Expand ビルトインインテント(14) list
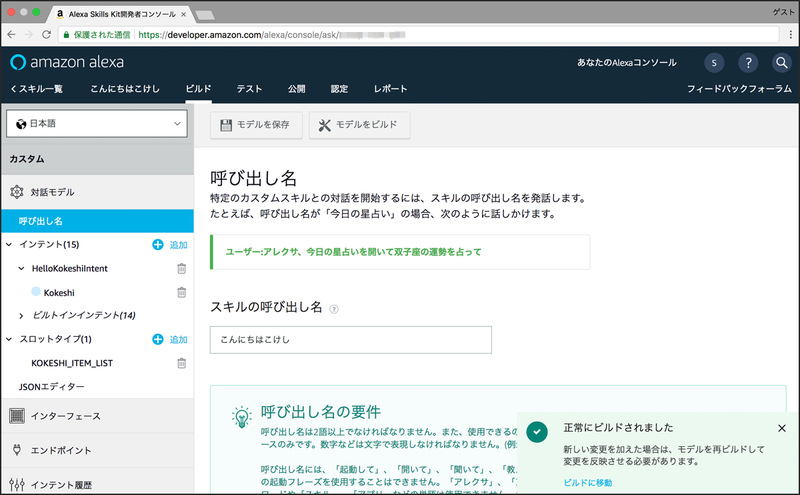 coord(21,316)
